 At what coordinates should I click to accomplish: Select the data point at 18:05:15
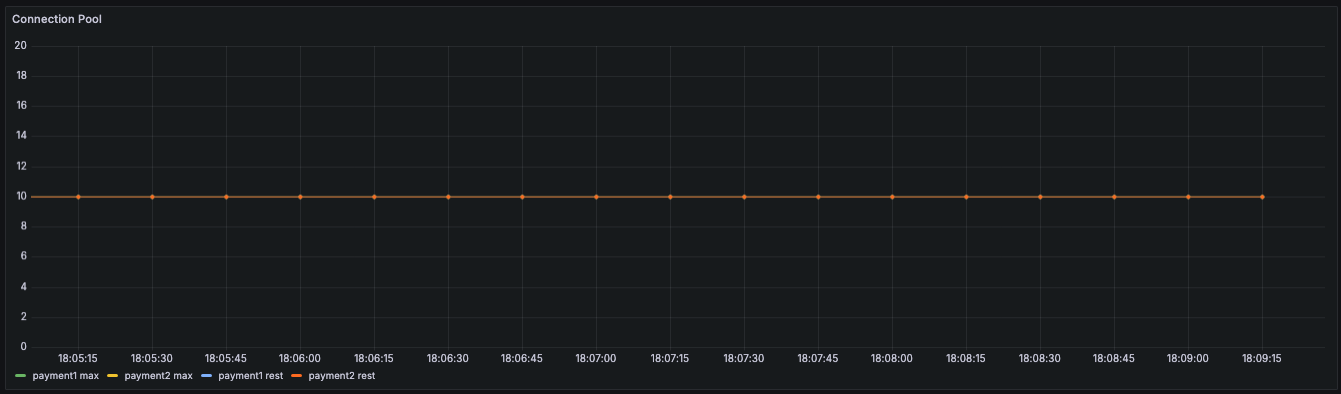(x=78, y=197)
